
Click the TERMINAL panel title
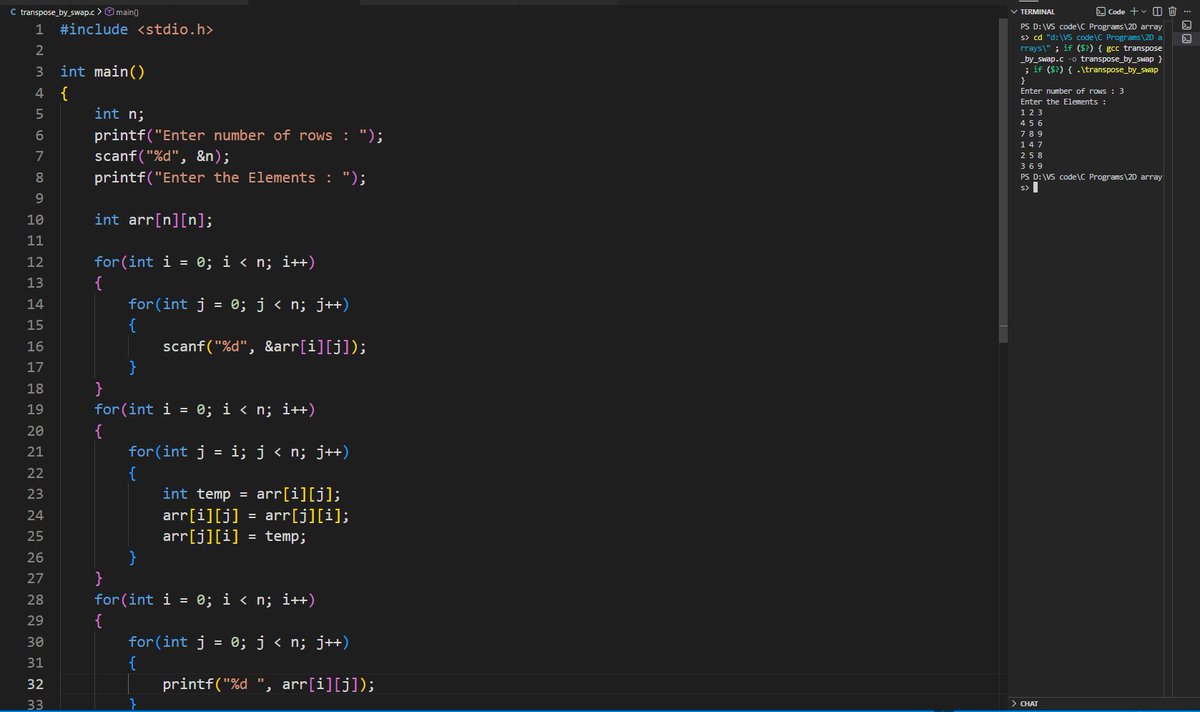(1036, 11)
